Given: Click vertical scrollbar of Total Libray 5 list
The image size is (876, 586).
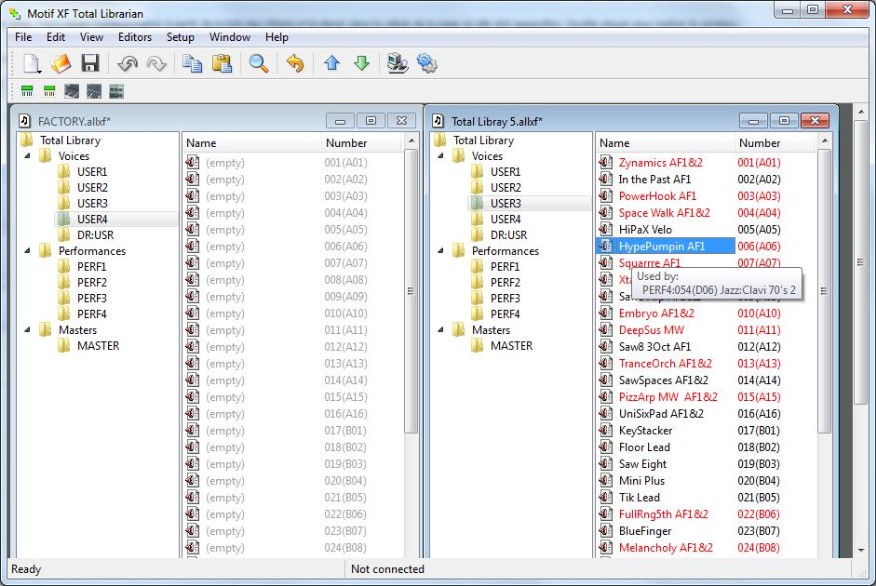Looking at the screenshot, I should click(824, 290).
